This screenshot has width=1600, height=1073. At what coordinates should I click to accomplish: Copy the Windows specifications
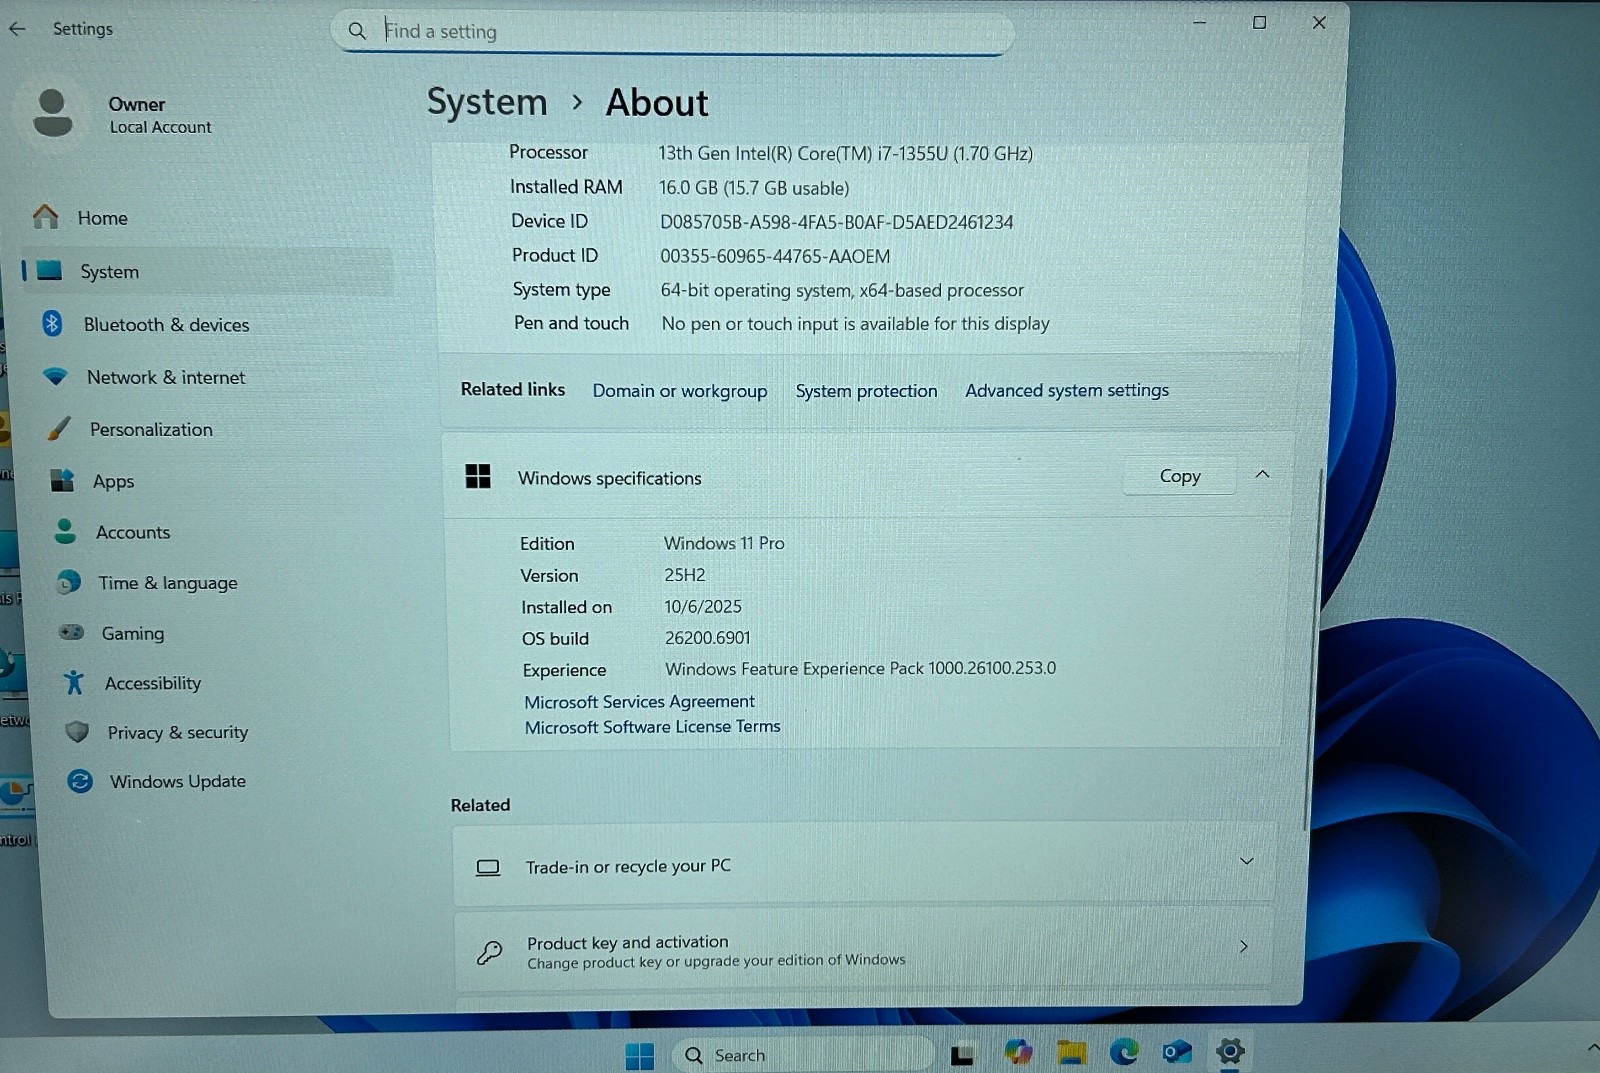(x=1180, y=476)
